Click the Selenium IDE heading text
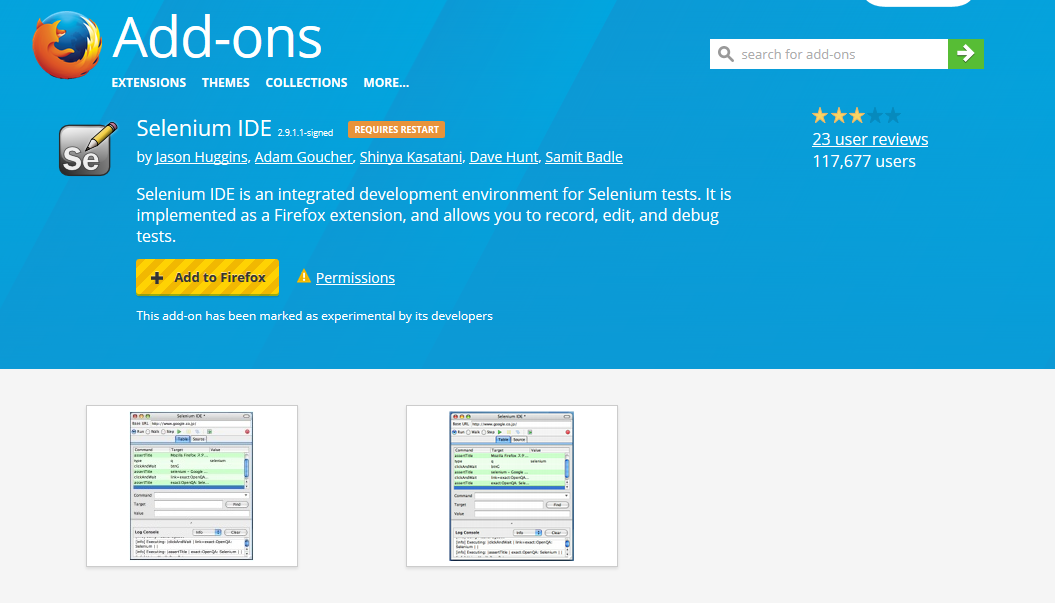Viewport: 1055px width, 612px height. (204, 128)
